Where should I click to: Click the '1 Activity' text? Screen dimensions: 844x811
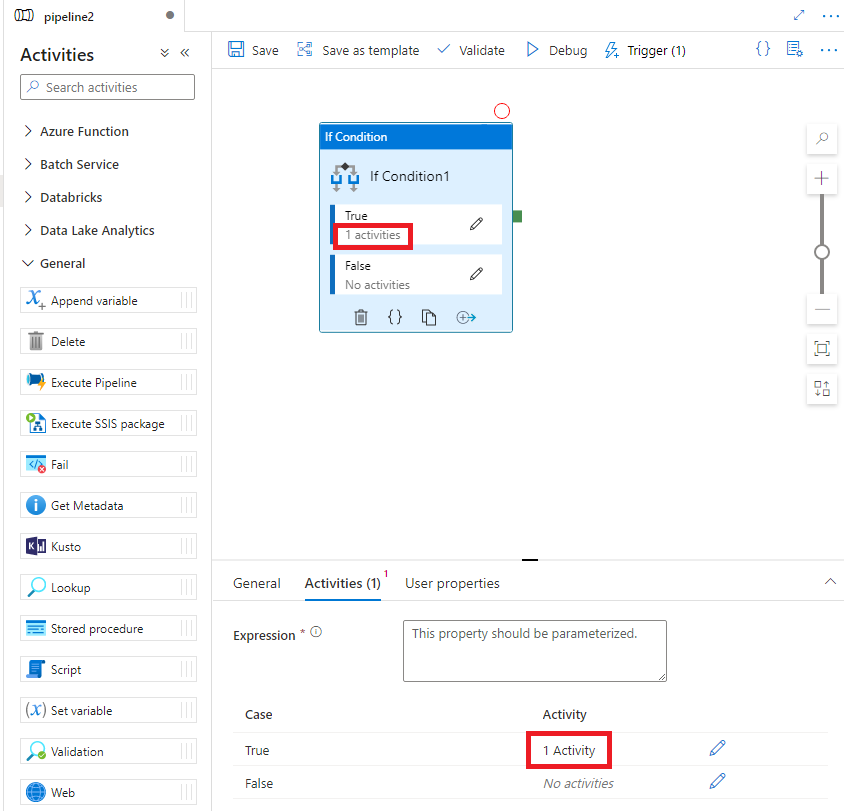[x=569, y=750]
